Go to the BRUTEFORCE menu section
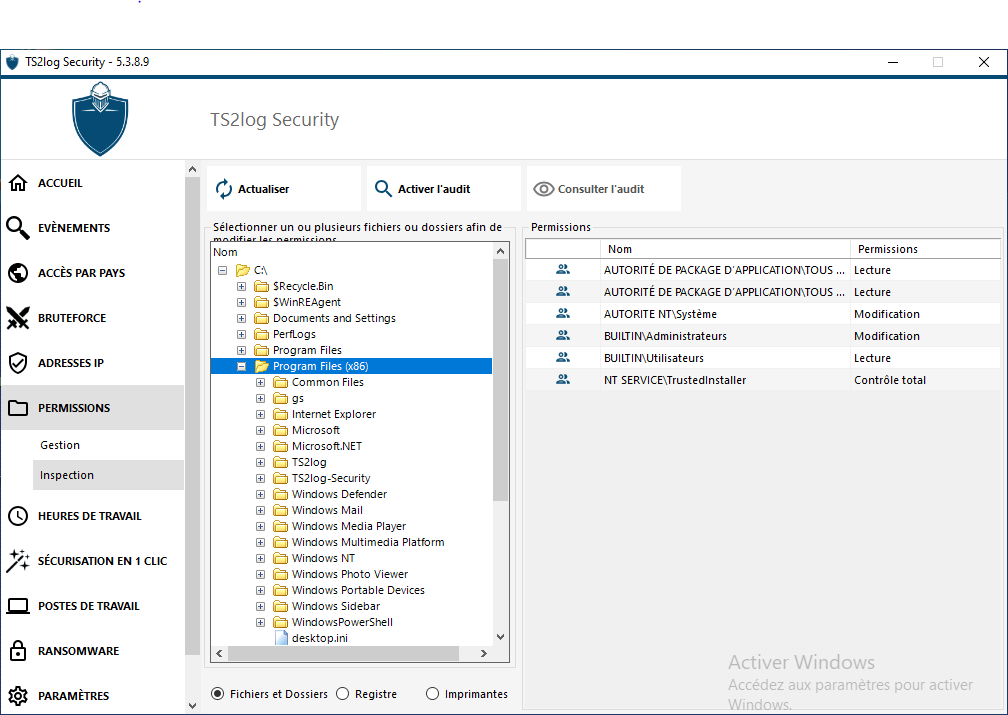The height and width of the screenshot is (715, 1008). [x=93, y=318]
